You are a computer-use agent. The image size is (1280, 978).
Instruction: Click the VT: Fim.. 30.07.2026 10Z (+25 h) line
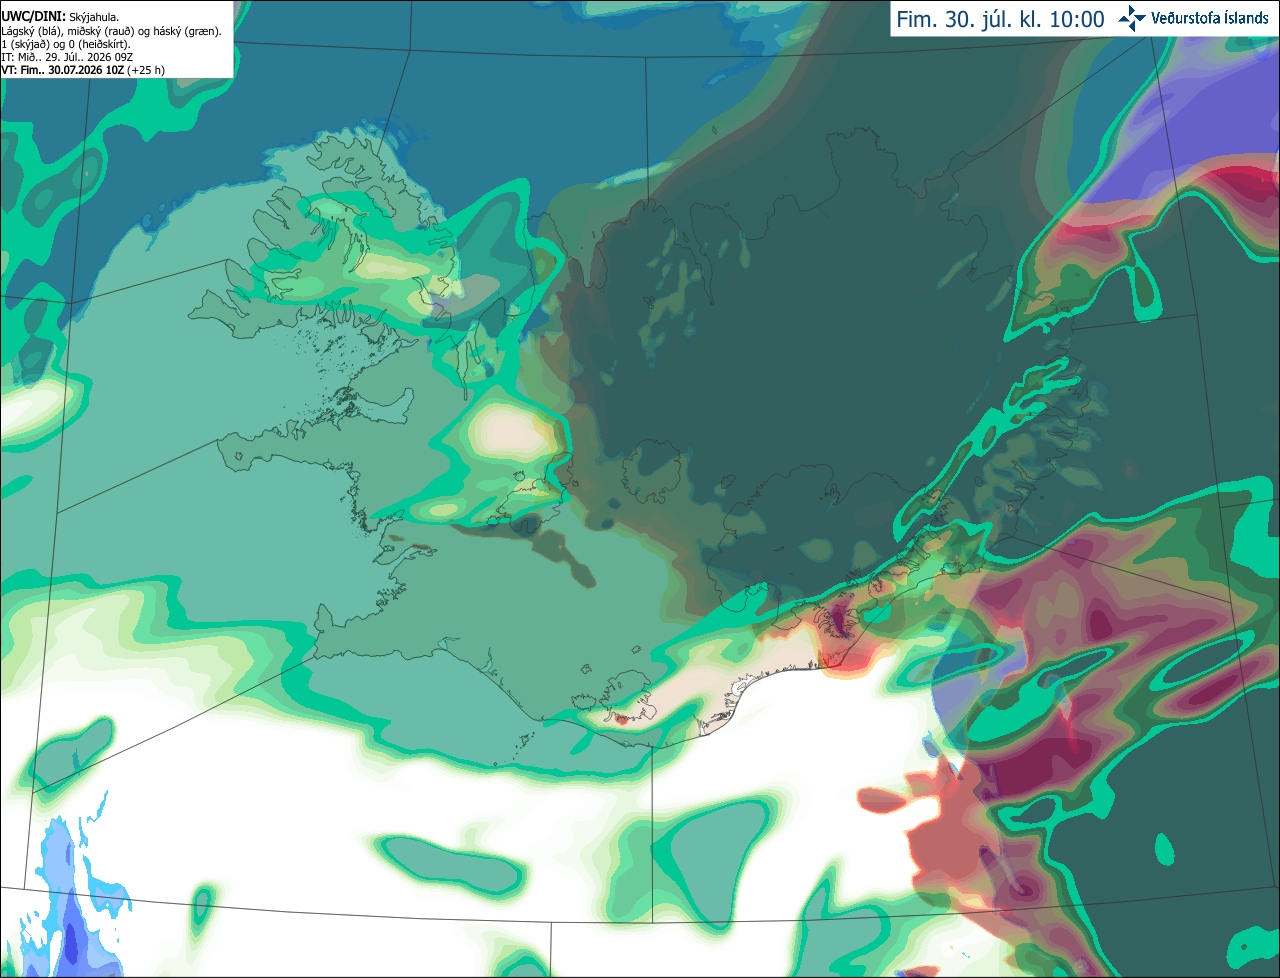pos(83,70)
